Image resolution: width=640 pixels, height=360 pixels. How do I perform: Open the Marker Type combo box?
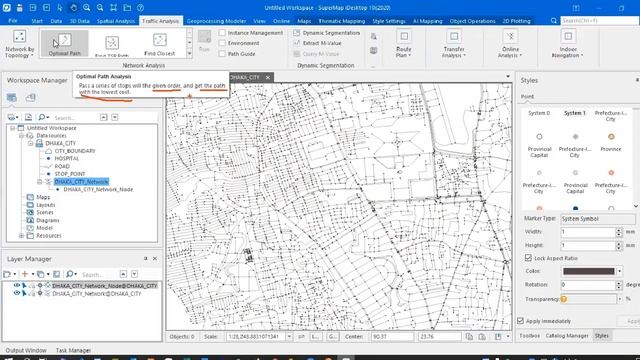pos(598,219)
